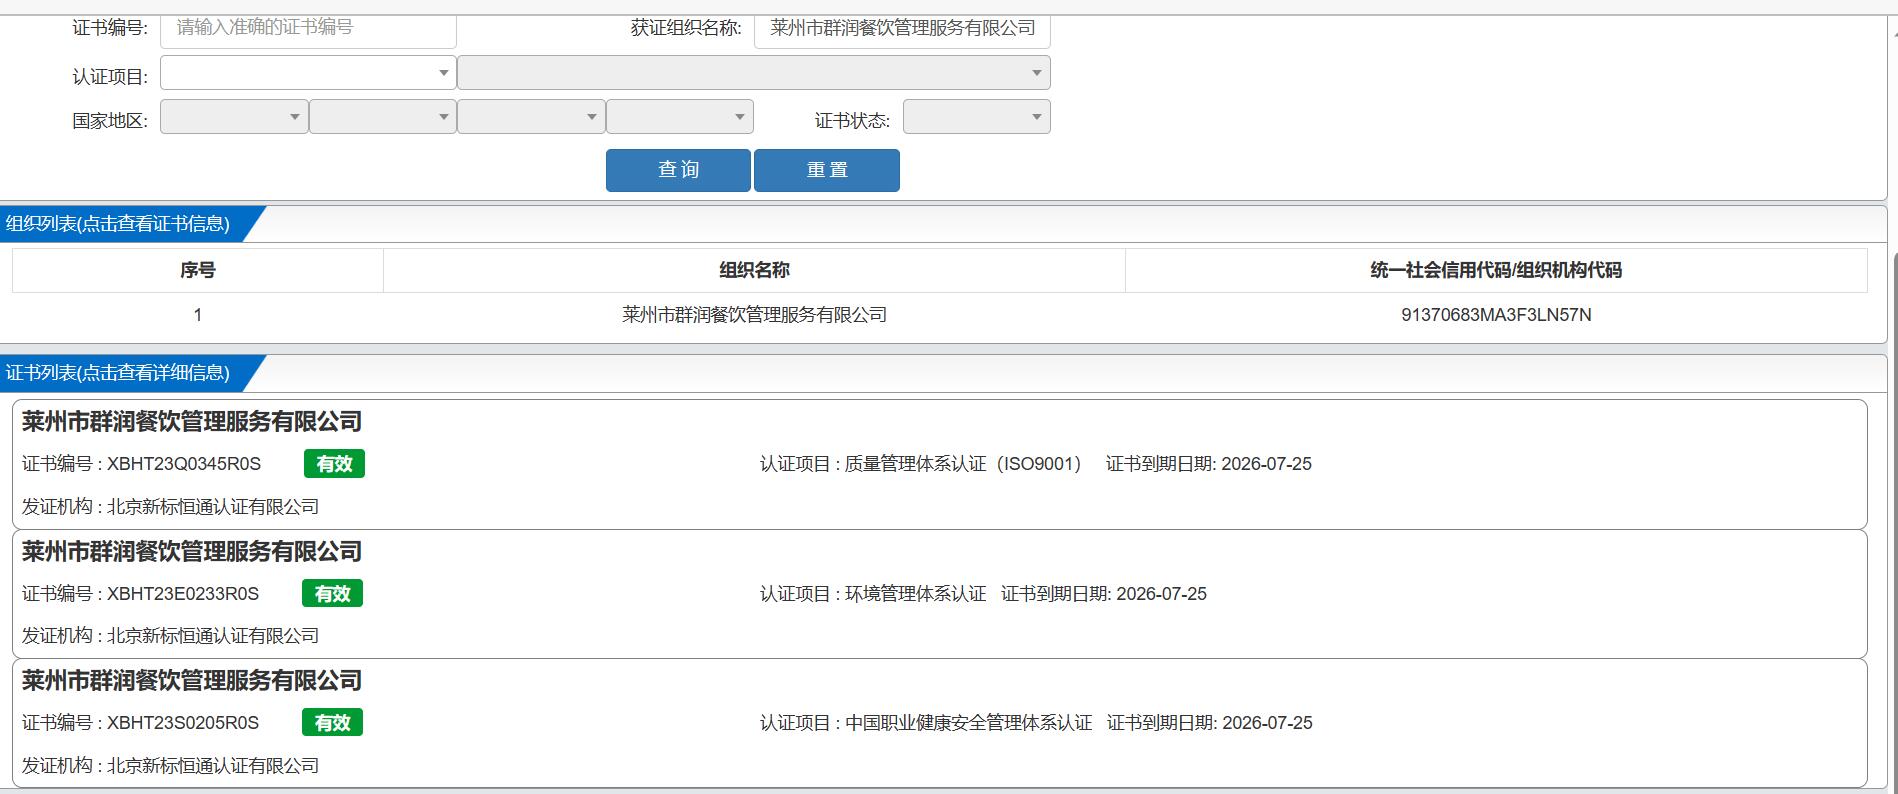Click the 证书编号 input field

(308, 29)
